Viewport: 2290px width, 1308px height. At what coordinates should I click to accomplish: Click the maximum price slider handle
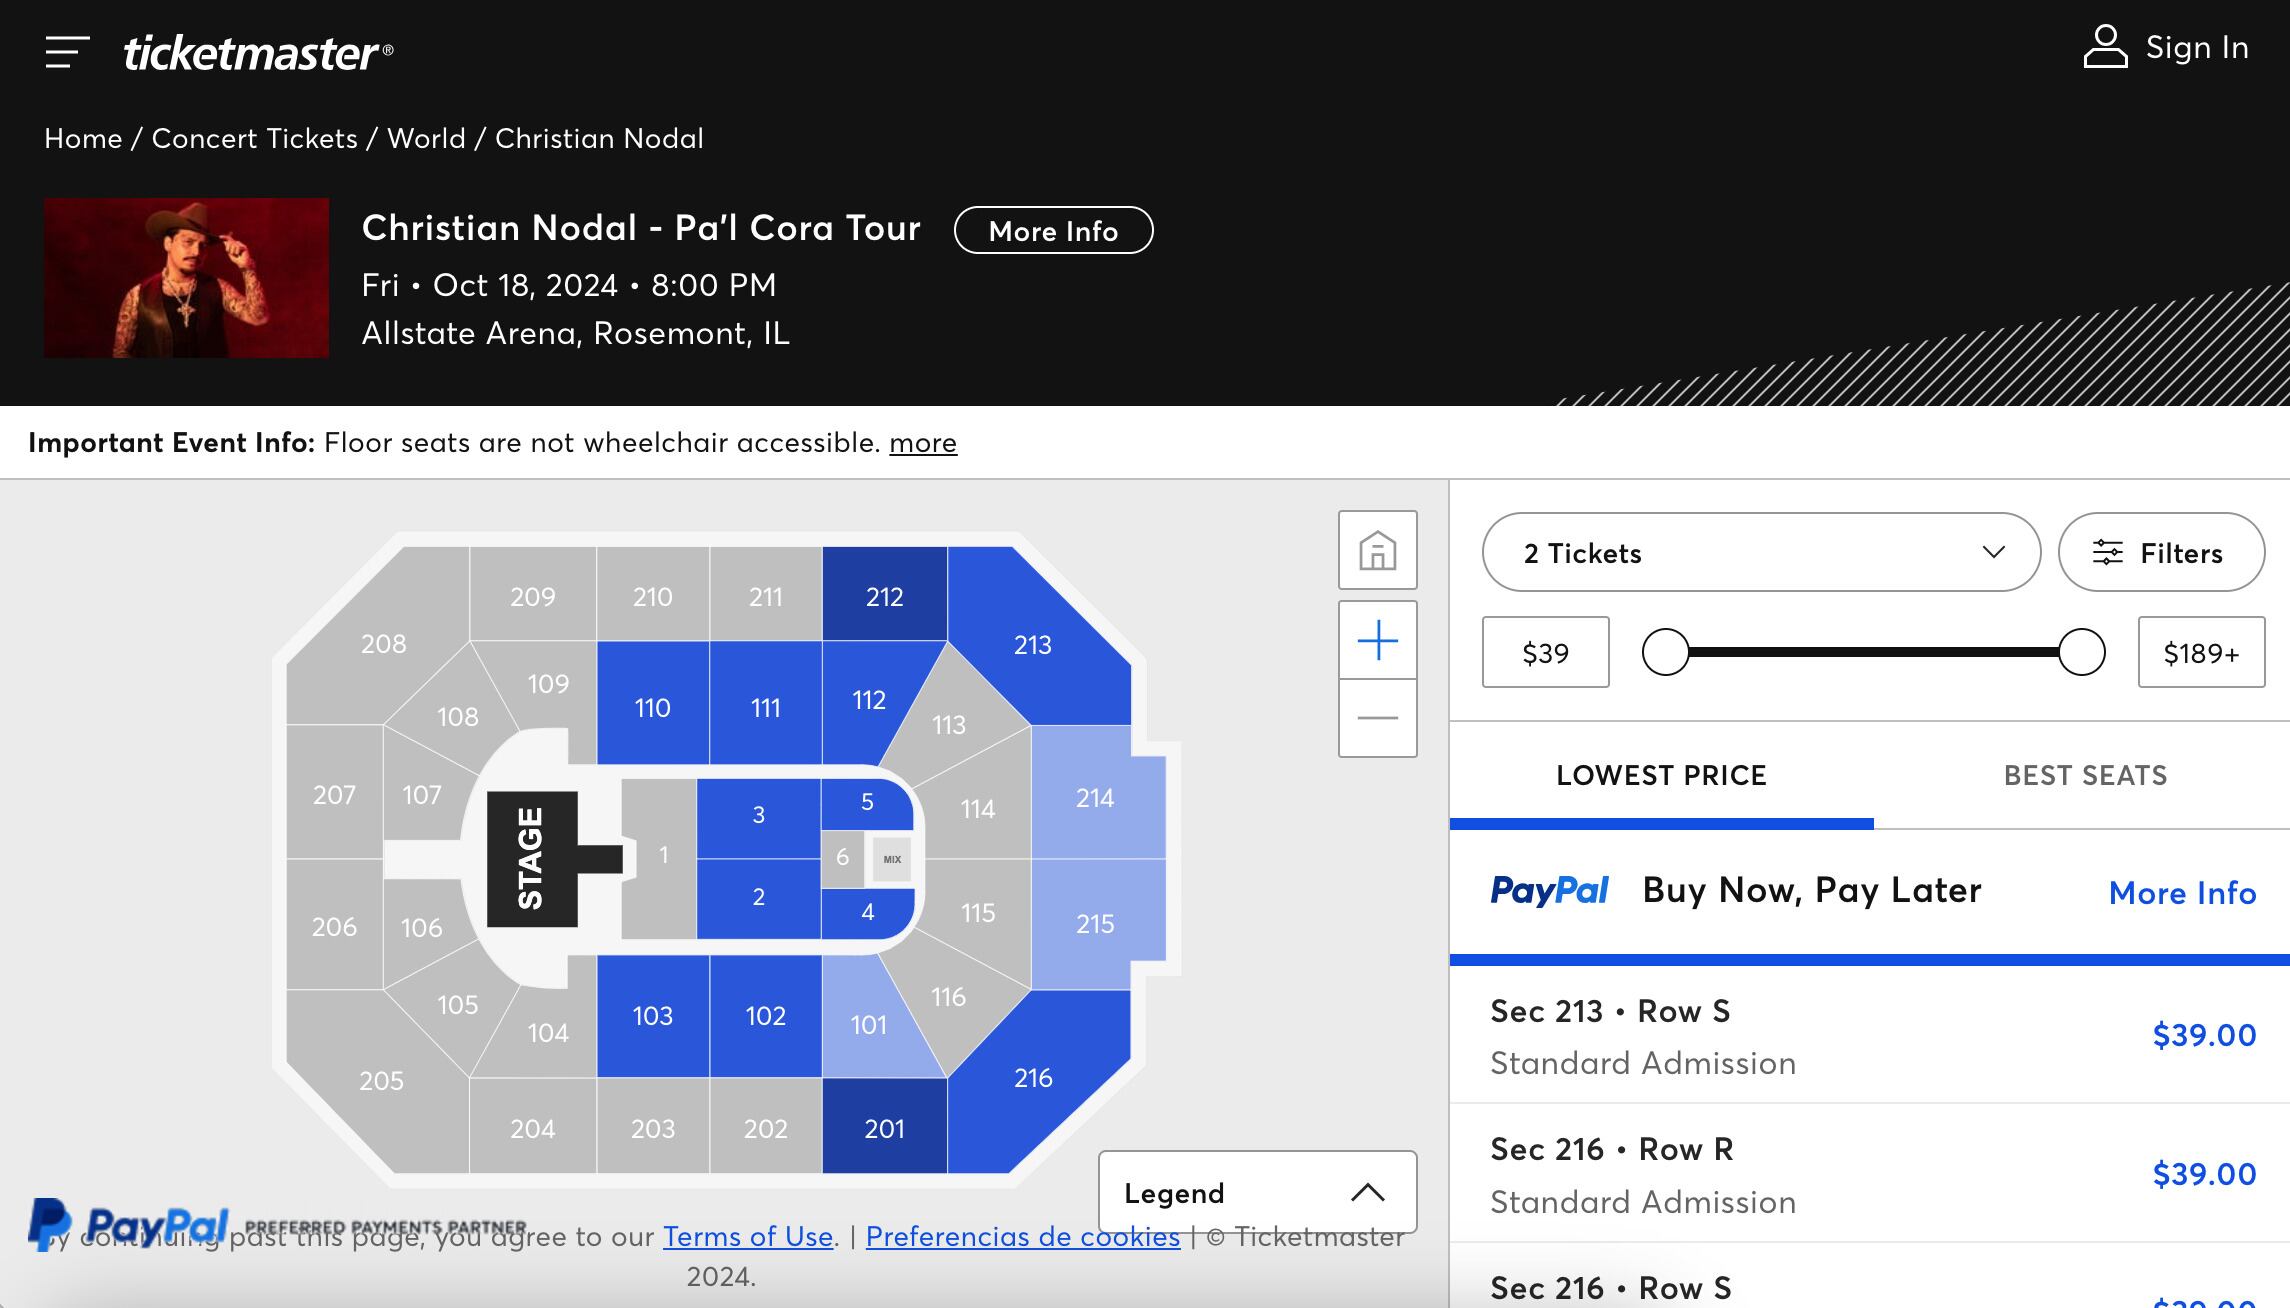[x=2081, y=653]
